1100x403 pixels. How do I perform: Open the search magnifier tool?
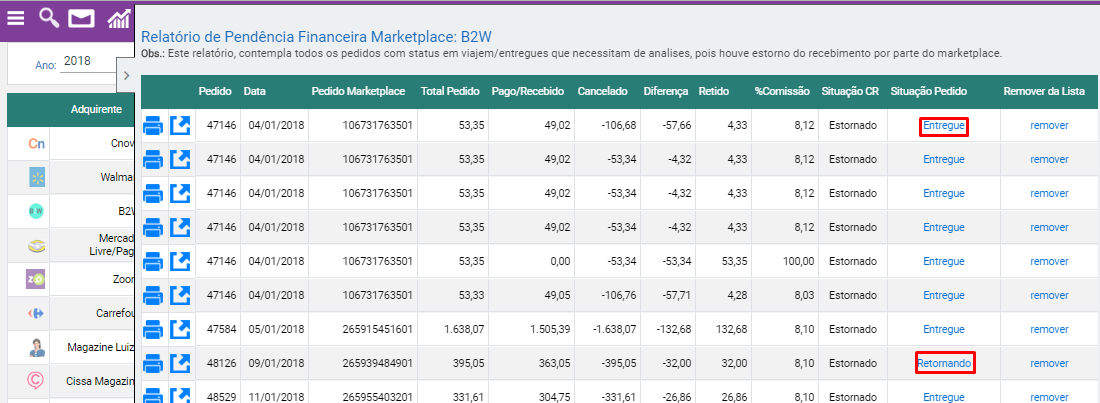48,18
